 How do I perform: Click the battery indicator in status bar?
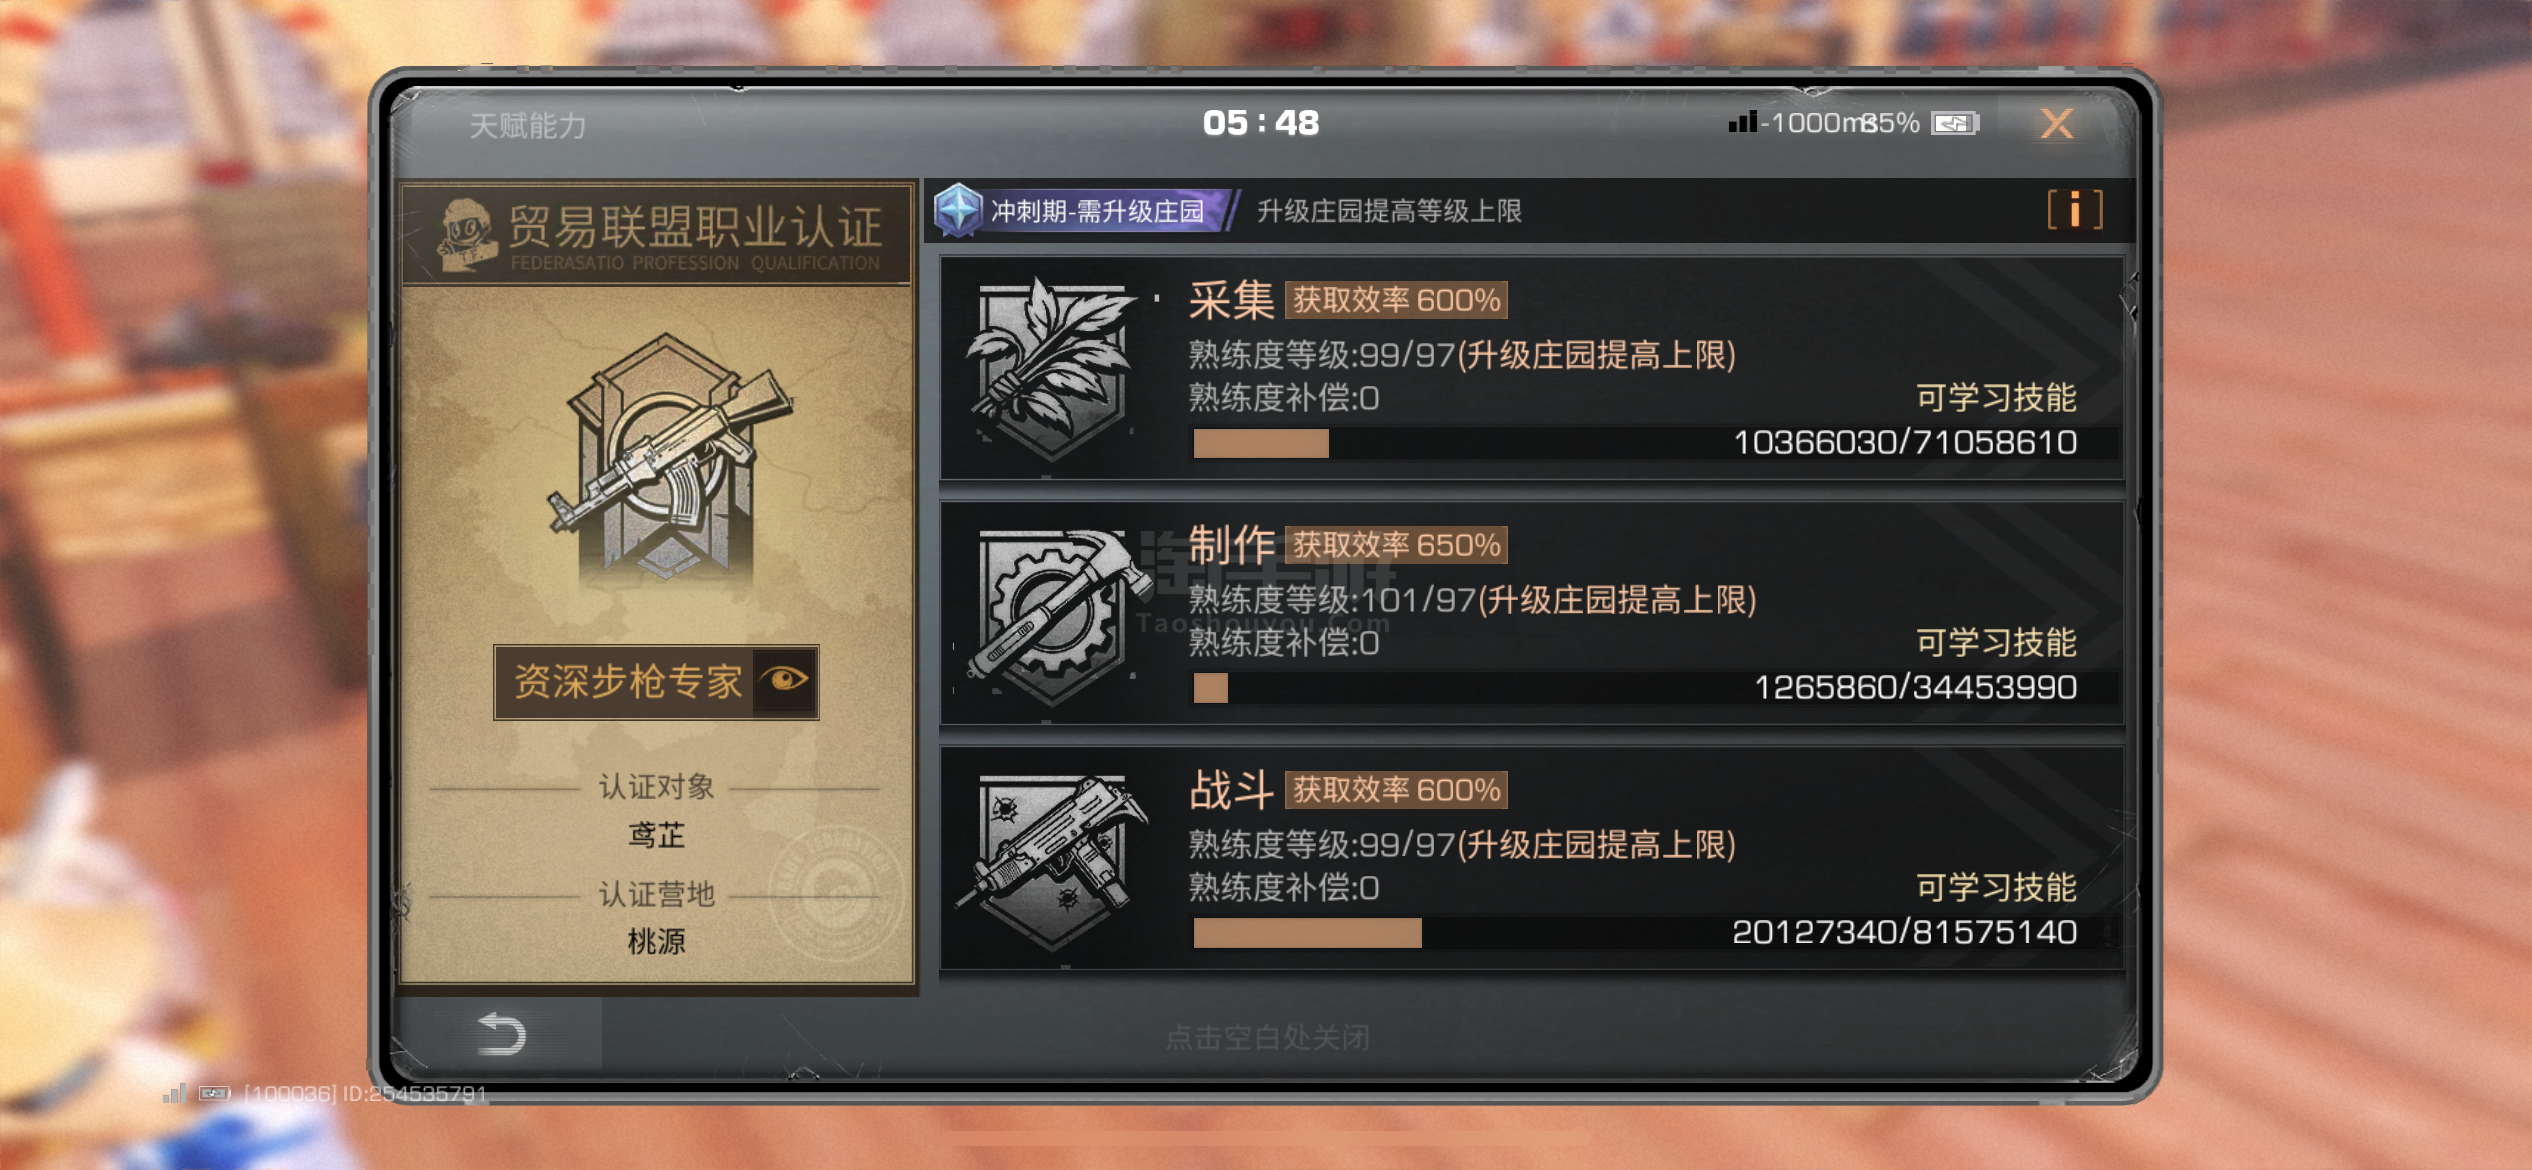[x=1954, y=124]
